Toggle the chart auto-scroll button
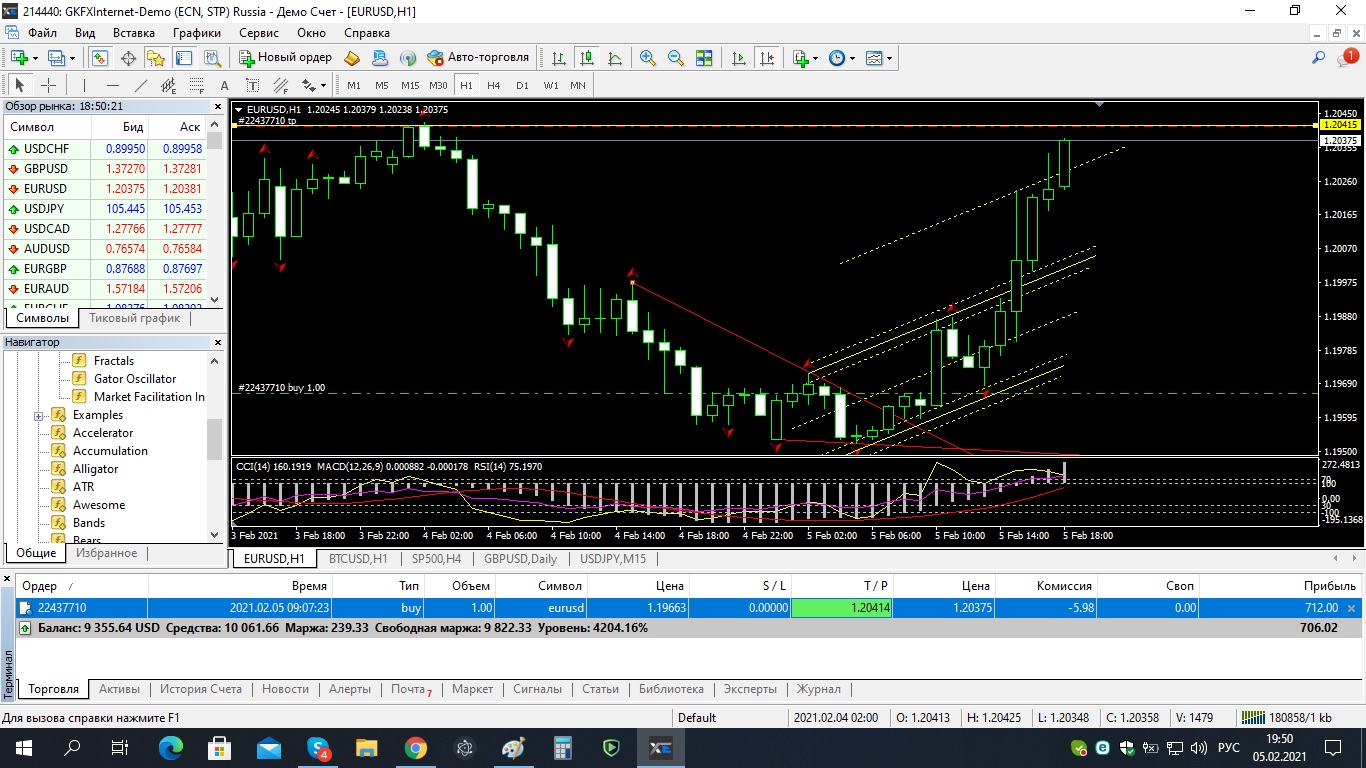The height and width of the screenshot is (768, 1366). pos(739,58)
